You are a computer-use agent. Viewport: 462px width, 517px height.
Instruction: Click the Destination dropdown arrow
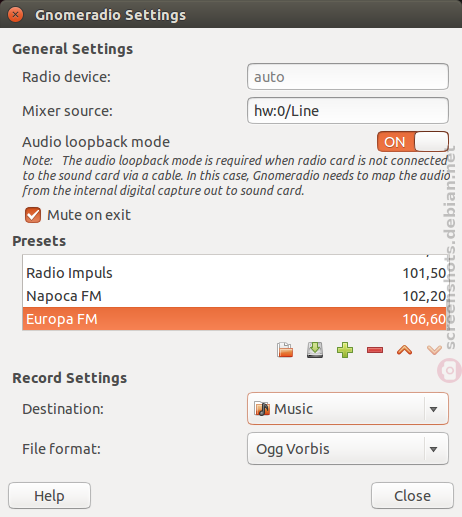(433, 409)
